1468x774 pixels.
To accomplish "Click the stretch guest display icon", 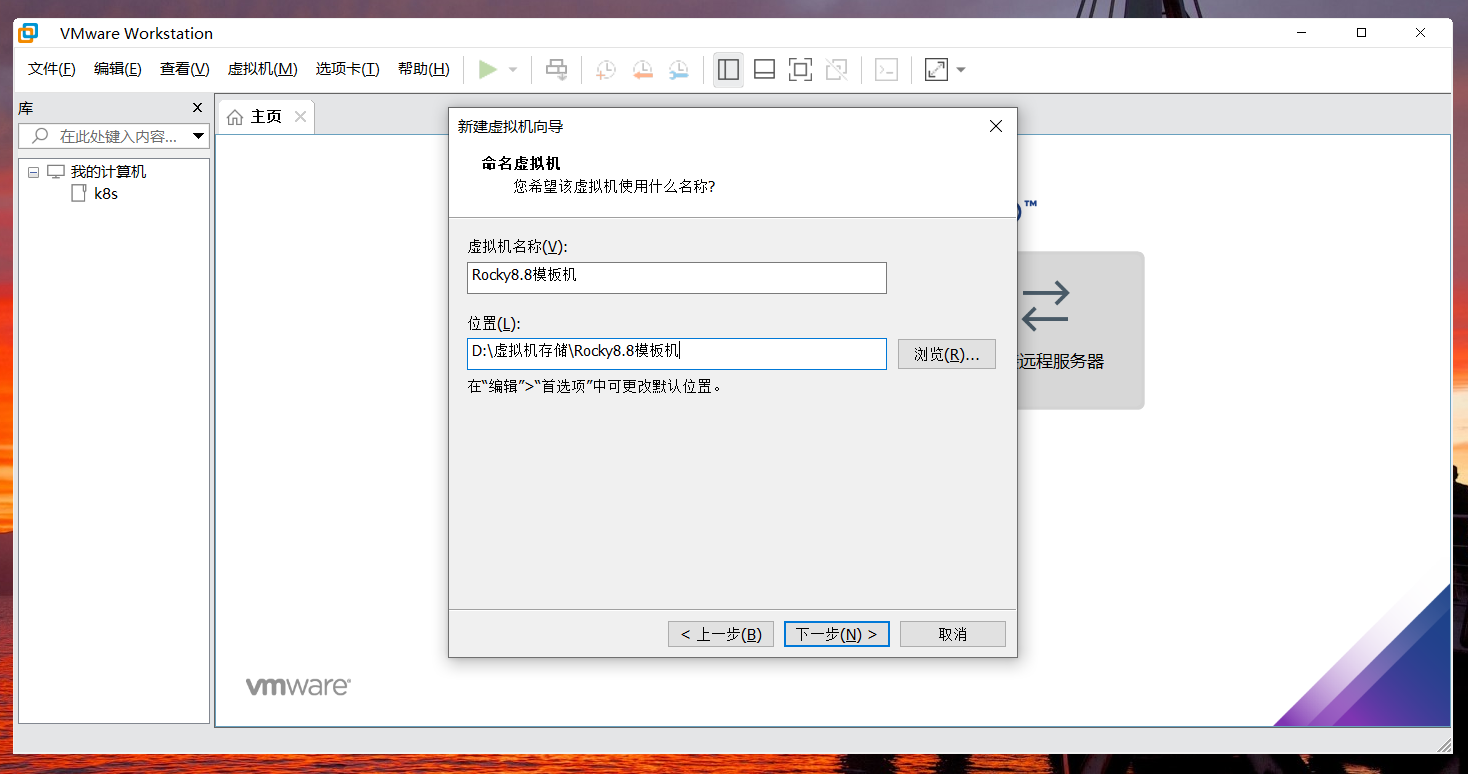I will point(936,69).
